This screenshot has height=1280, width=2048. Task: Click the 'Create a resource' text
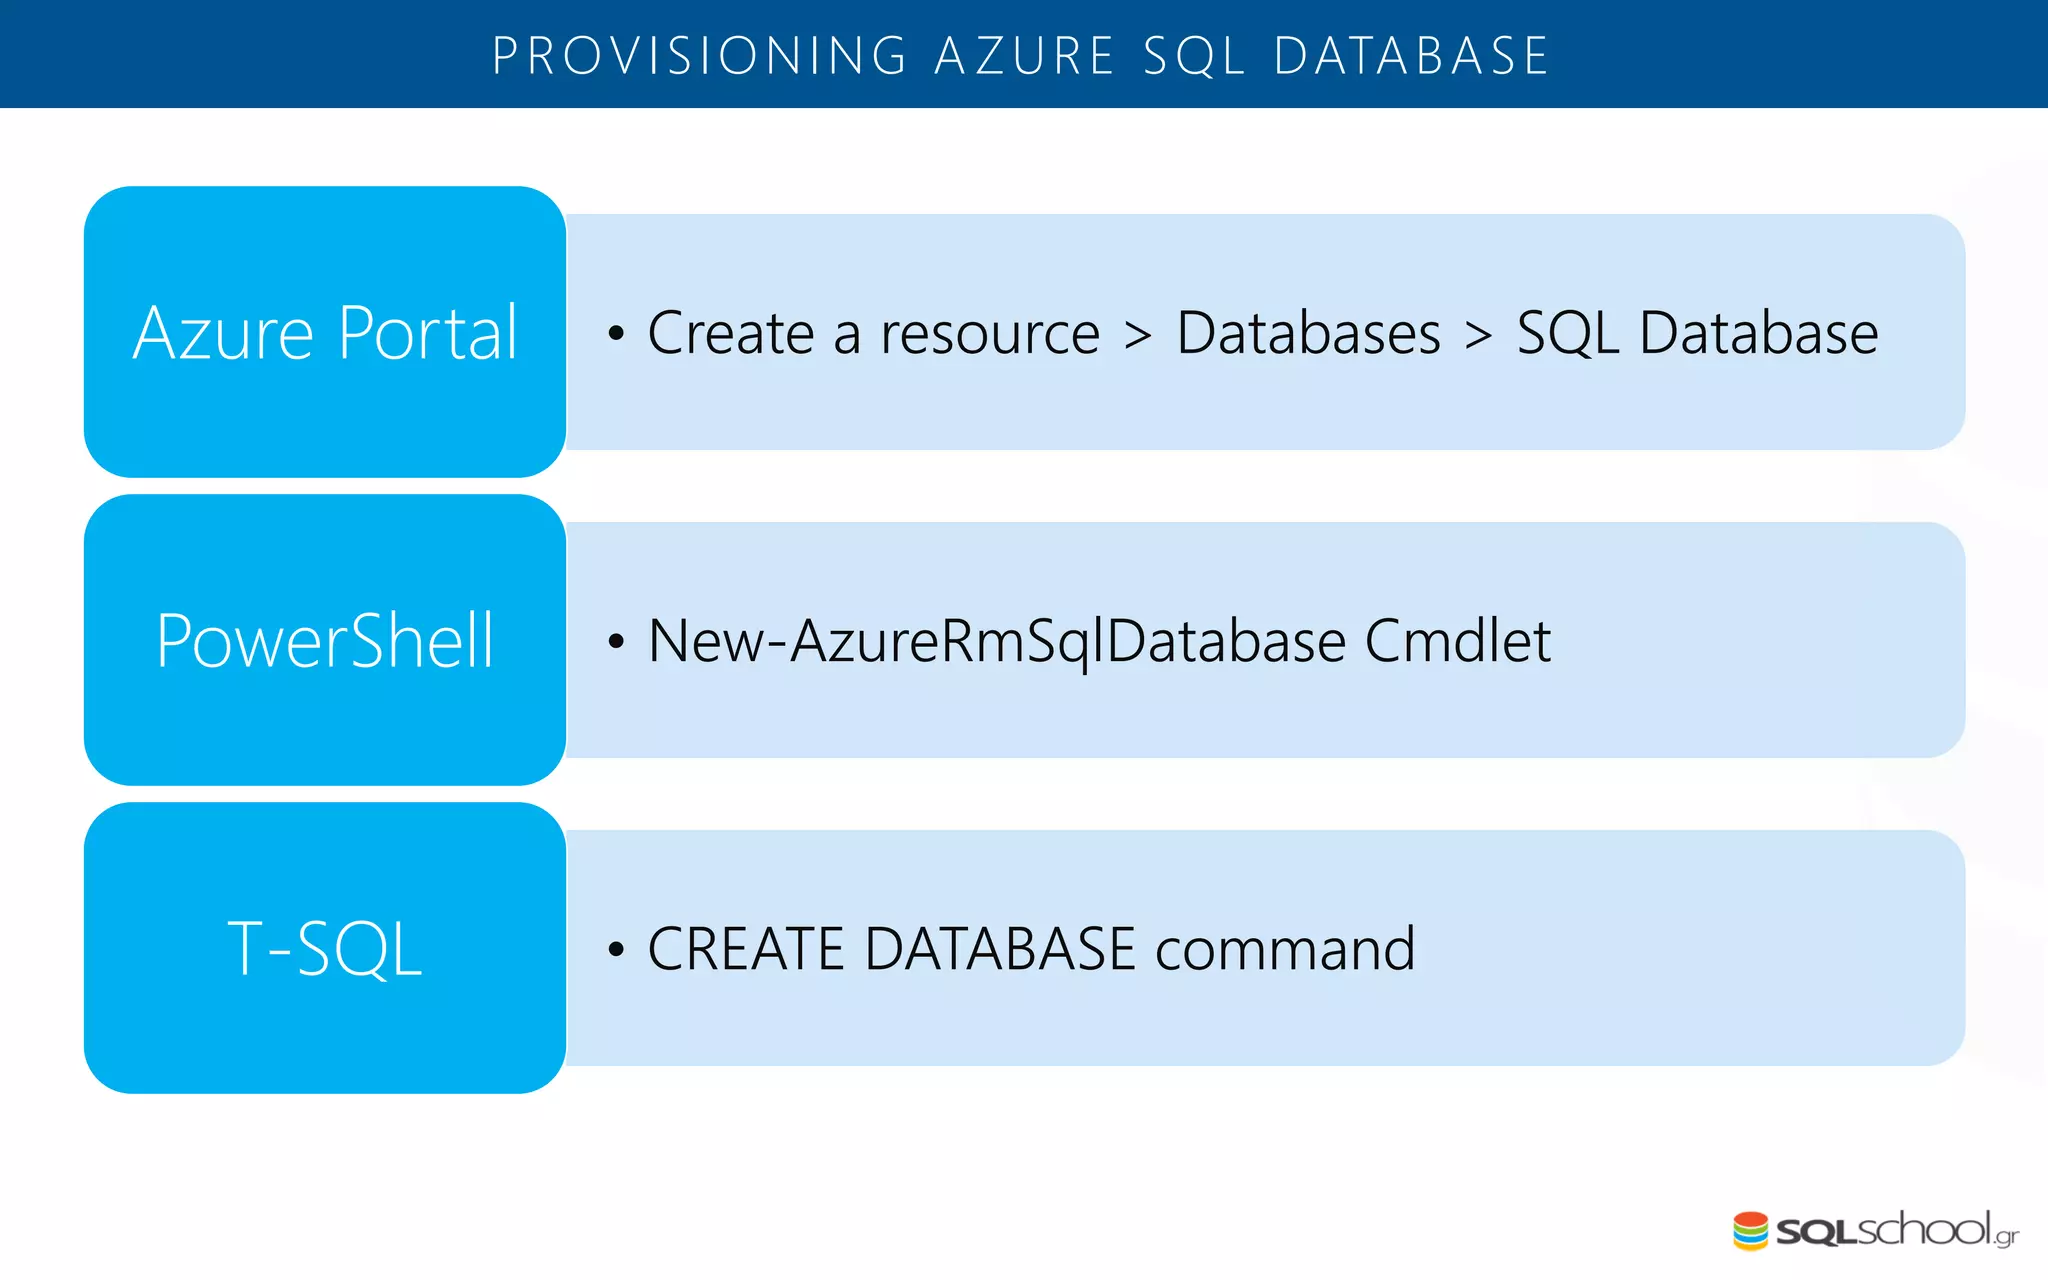click(x=873, y=333)
